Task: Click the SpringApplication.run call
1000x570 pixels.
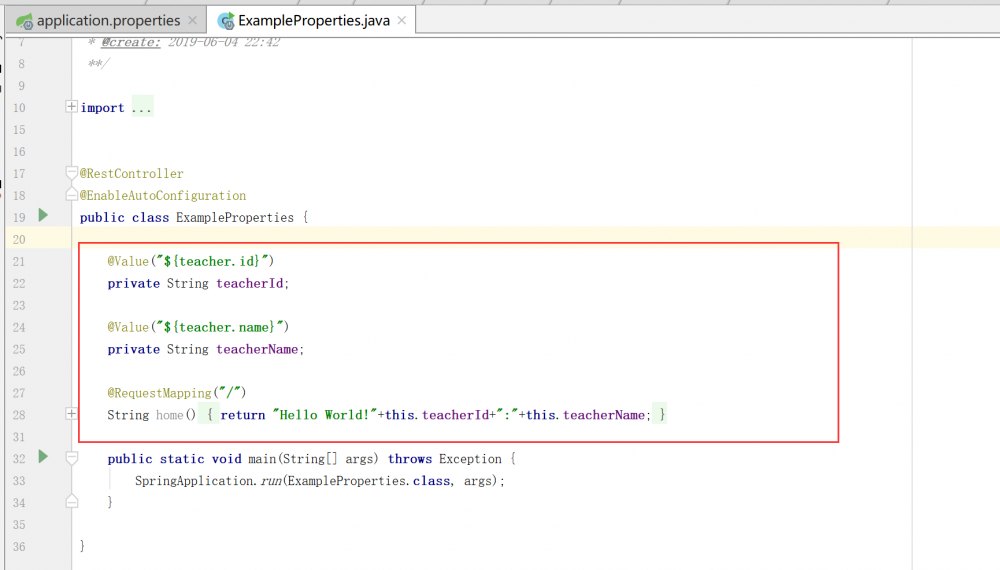Action: pyautogui.click(x=319, y=481)
